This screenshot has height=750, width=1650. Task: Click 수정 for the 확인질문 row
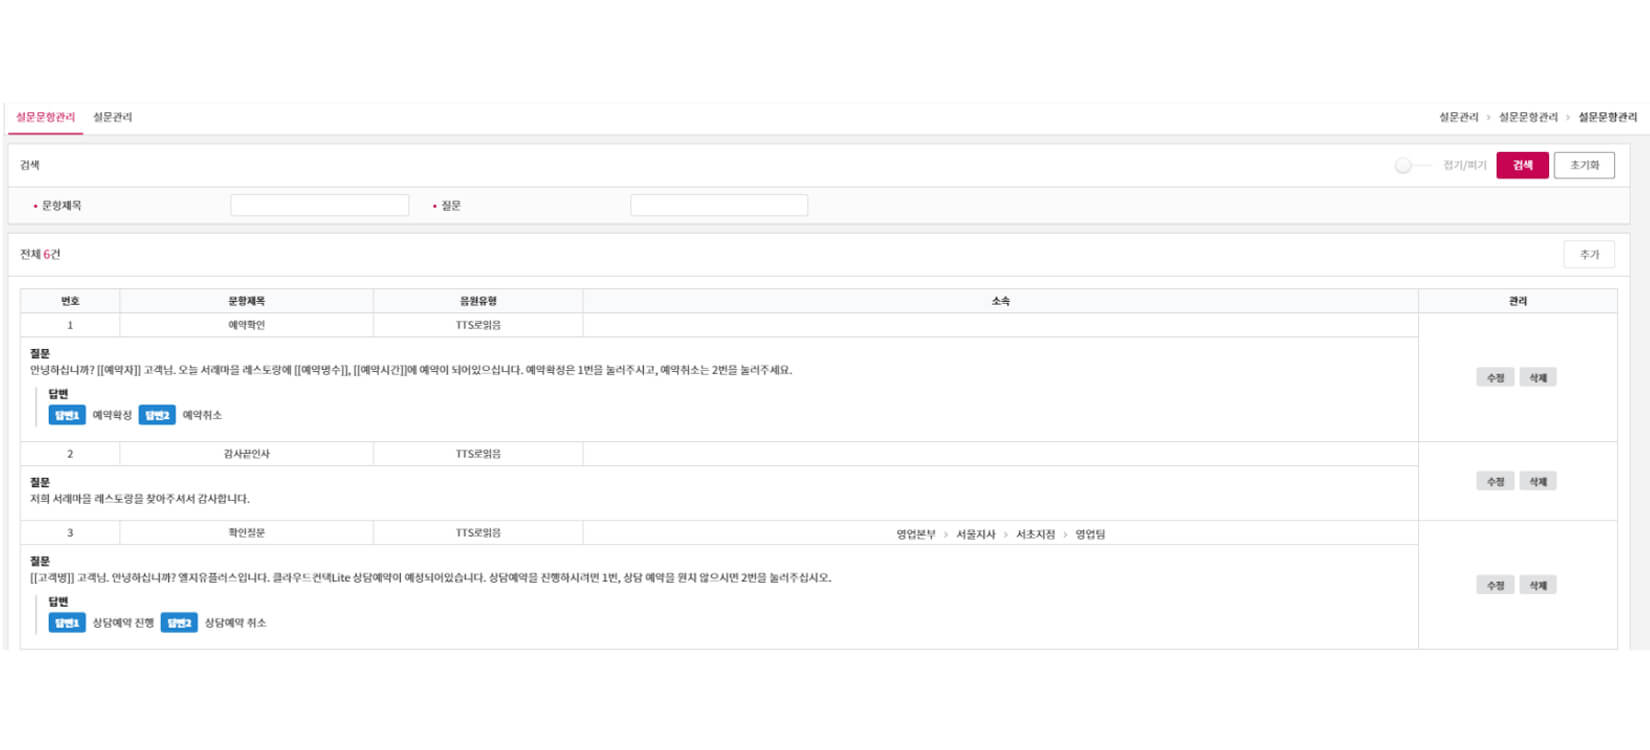coord(1495,586)
